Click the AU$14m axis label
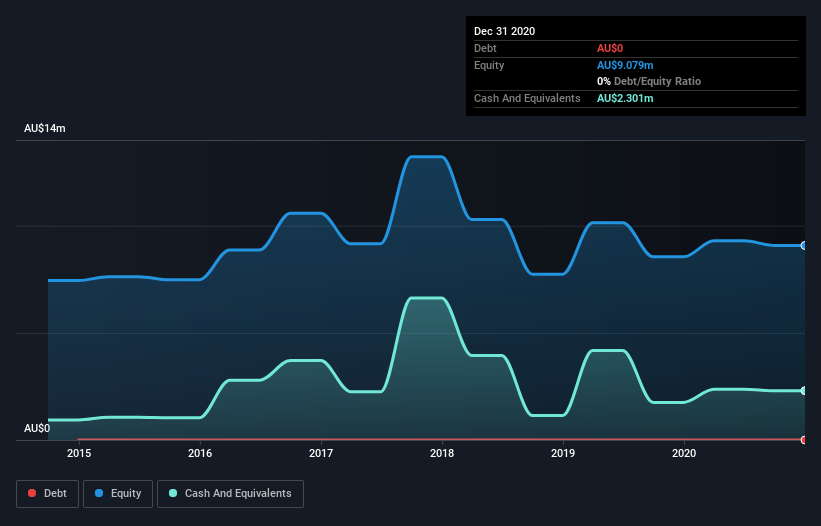Screen dimensions: 821x526 click(x=45, y=128)
